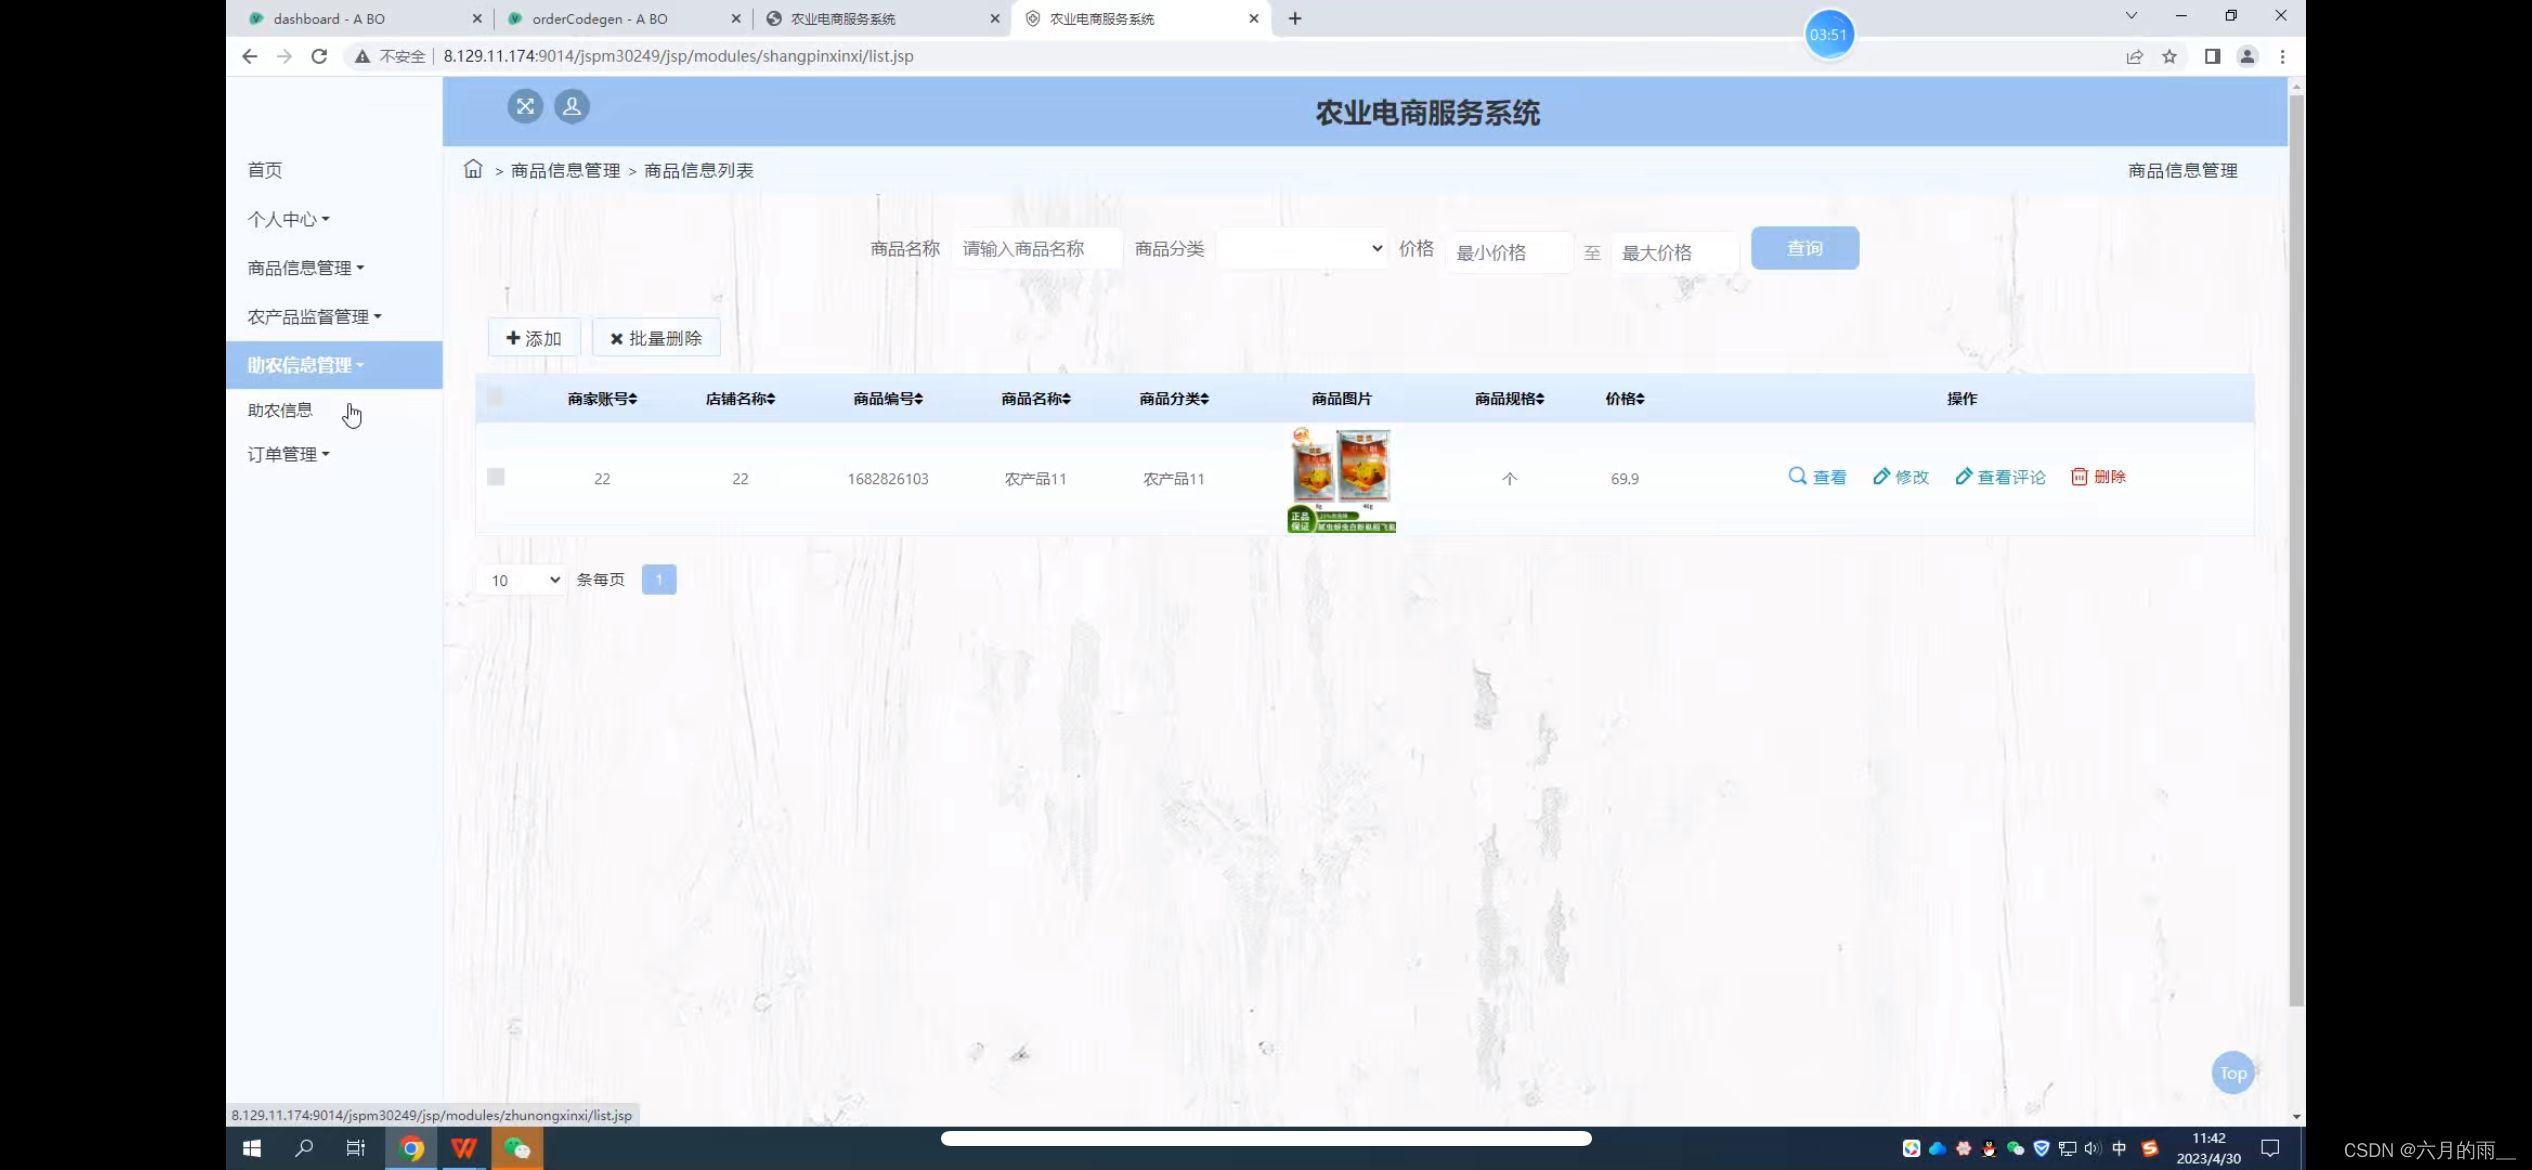The height and width of the screenshot is (1170, 2532).
Task: Click the home icon in breadcrumb
Action: tap(473, 169)
